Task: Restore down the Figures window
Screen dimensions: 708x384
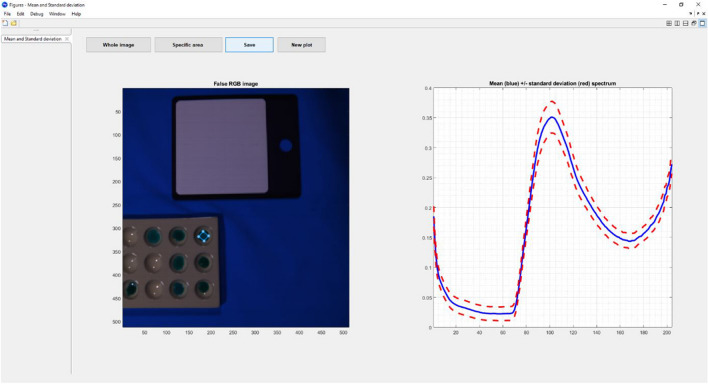Action: pos(681,5)
